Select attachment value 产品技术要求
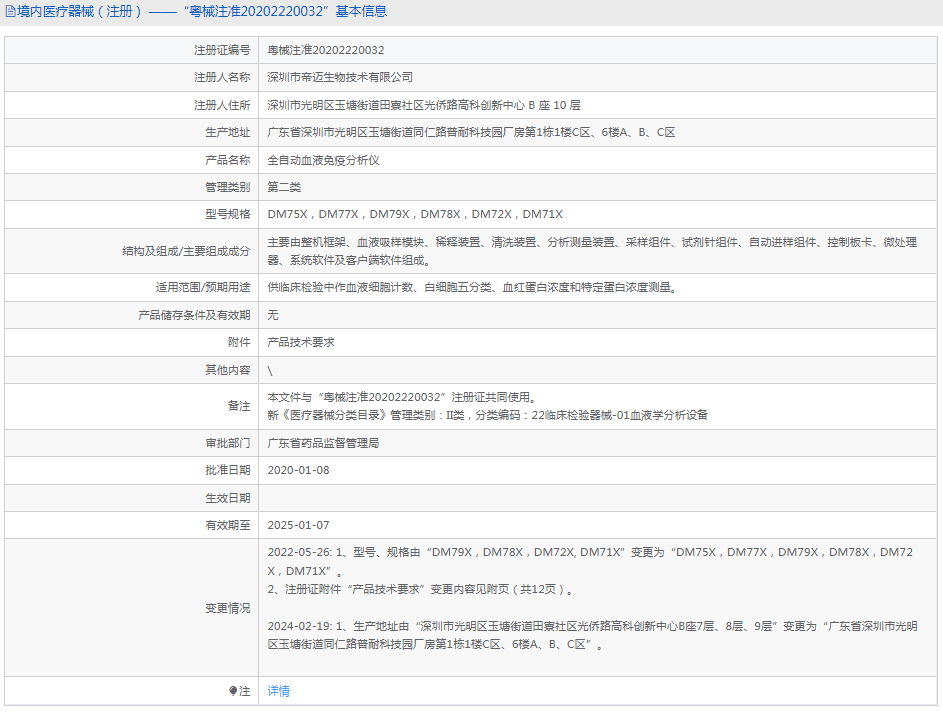943x713 pixels. tap(301, 342)
